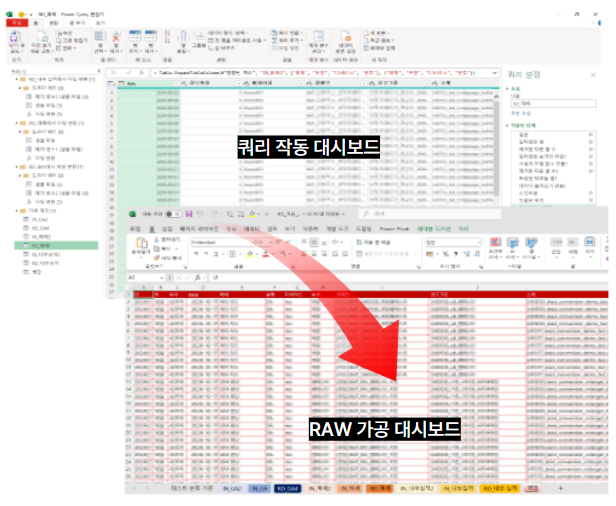Screen dimensions: 616x506
Task: Click the Undo icon in Excel title bar
Action: [x=200, y=214]
